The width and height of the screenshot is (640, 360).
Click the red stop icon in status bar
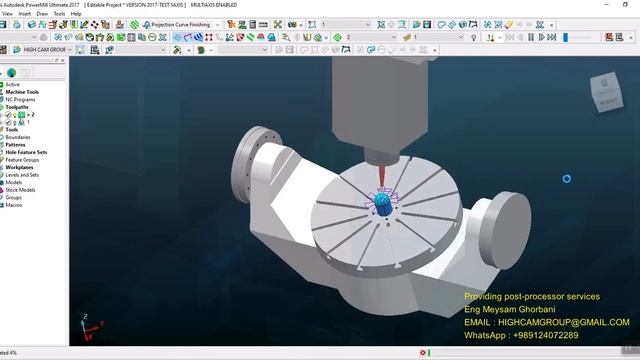tap(423, 353)
